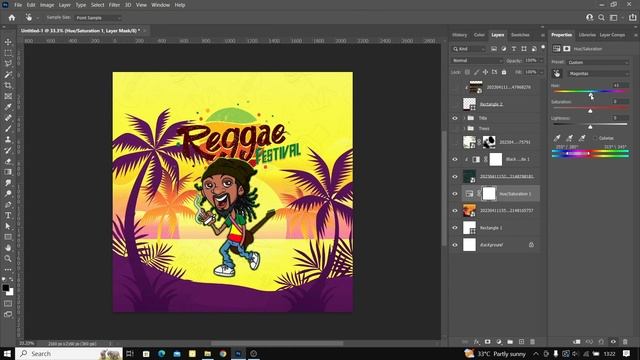
Task: Hide the Background layer
Action: (455, 245)
